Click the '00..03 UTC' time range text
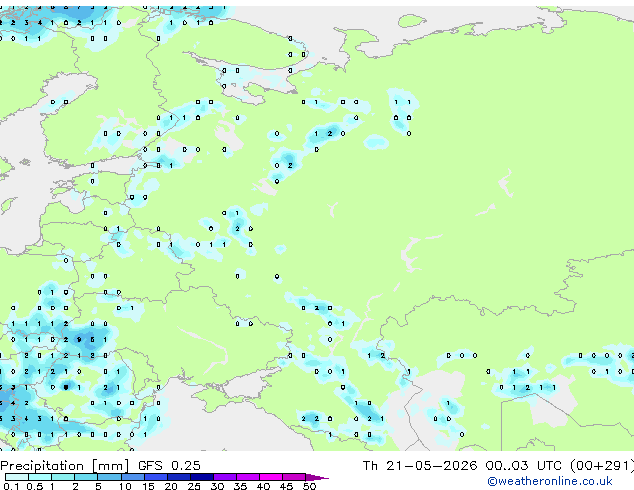 pyautogui.click(x=524, y=466)
